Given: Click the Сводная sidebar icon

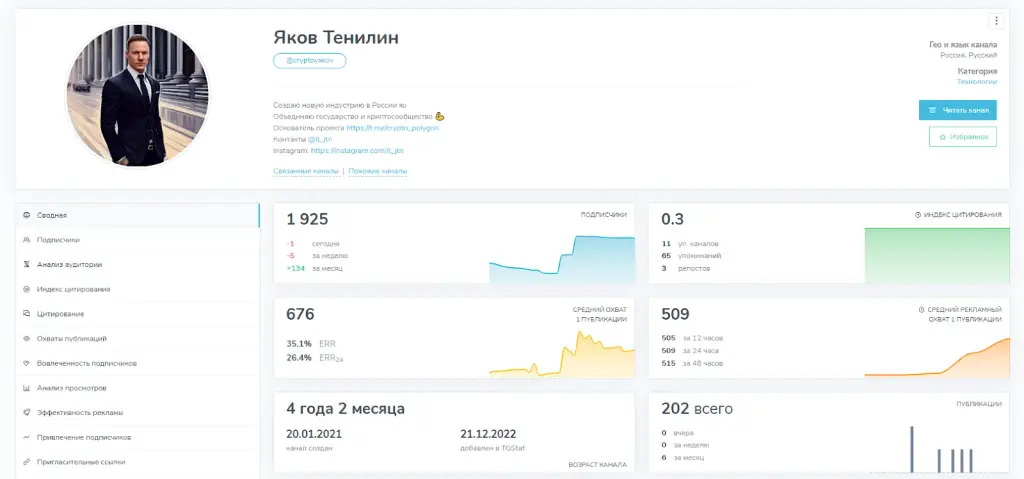Looking at the screenshot, I should (x=27, y=215).
